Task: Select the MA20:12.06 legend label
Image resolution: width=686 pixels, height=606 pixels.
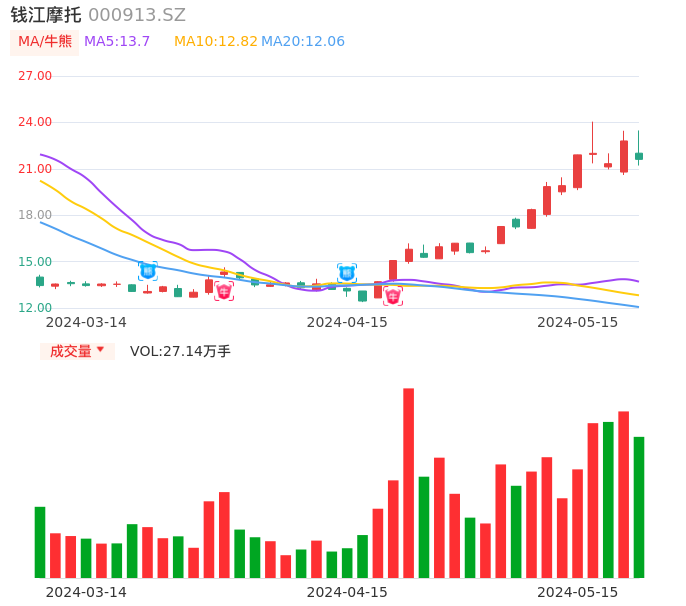Action: point(303,42)
